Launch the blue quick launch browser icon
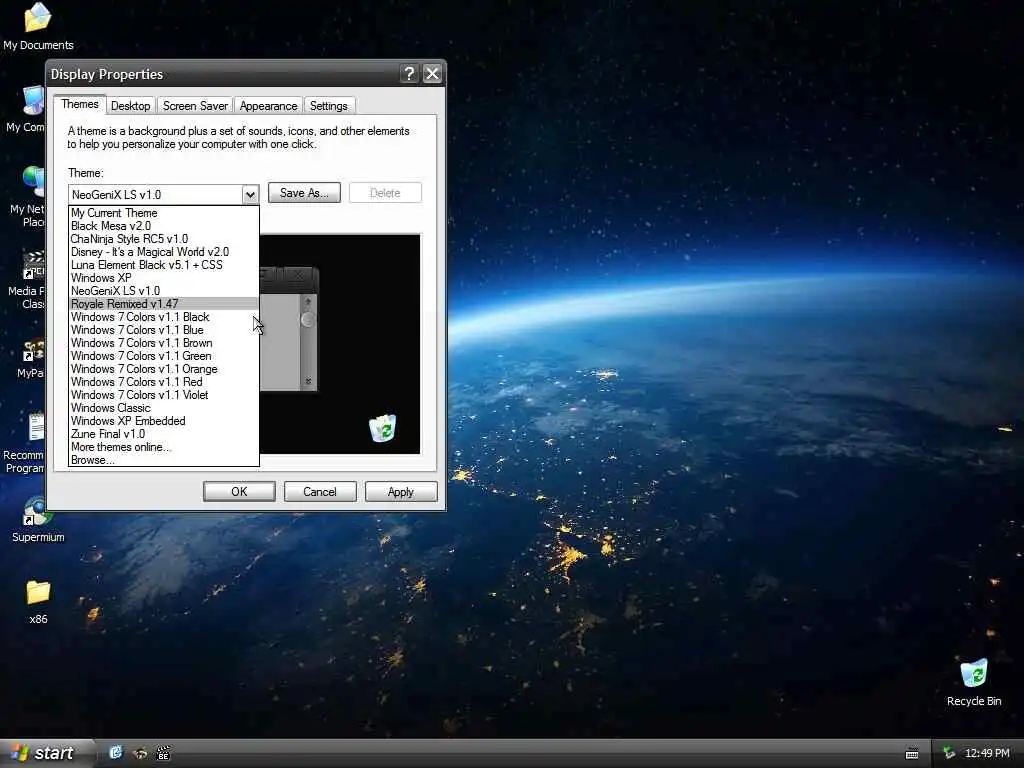Viewport: 1024px width, 768px height. coord(116,753)
